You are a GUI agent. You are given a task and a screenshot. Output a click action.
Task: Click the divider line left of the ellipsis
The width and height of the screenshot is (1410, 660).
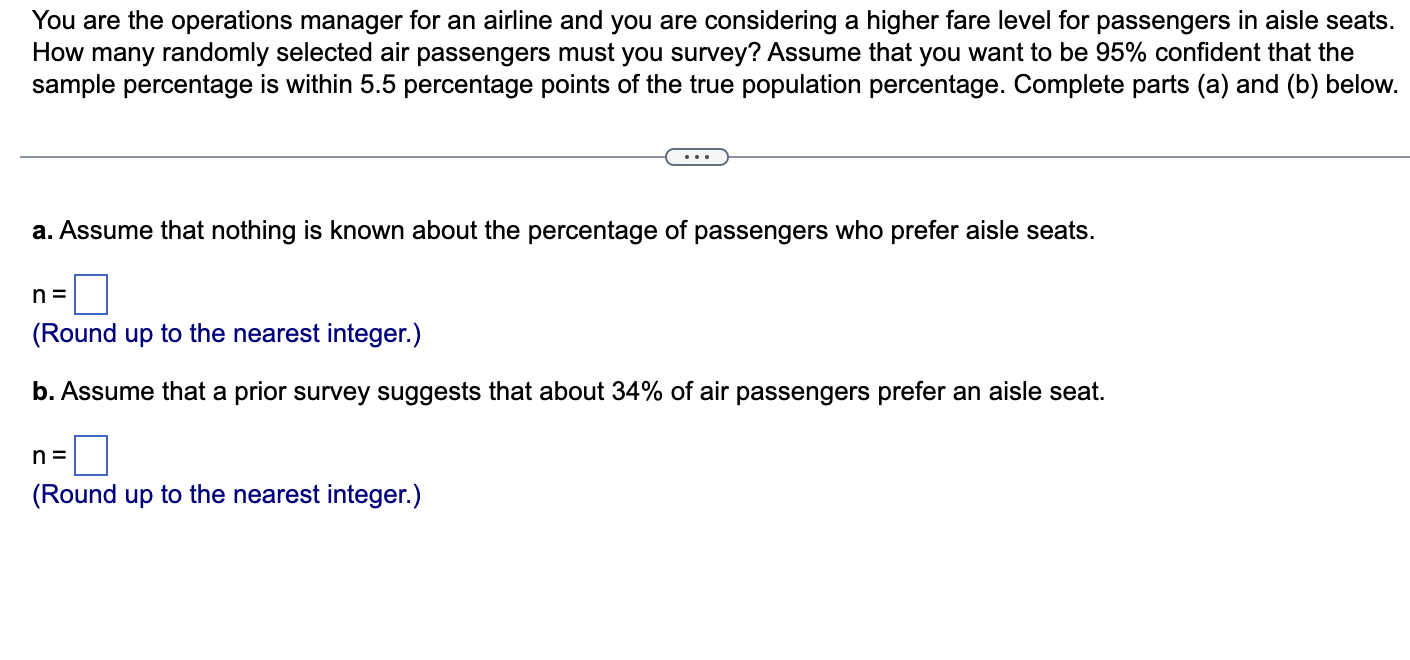[x=342, y=157]
